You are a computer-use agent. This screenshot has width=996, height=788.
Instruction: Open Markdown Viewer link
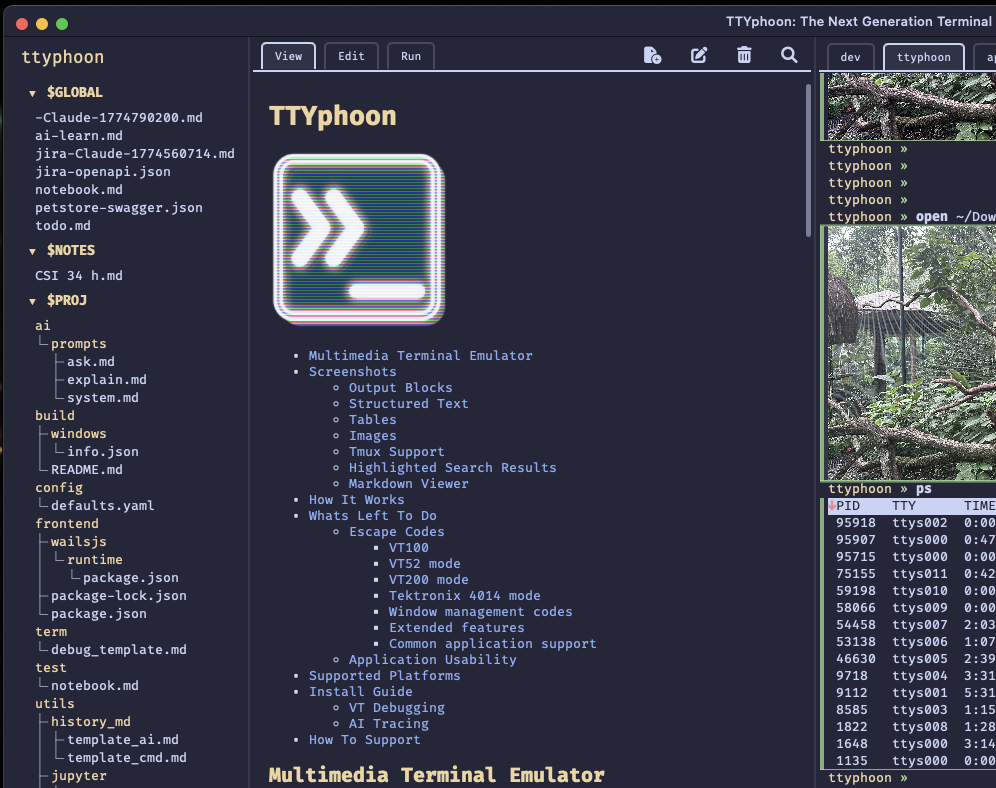408,483
